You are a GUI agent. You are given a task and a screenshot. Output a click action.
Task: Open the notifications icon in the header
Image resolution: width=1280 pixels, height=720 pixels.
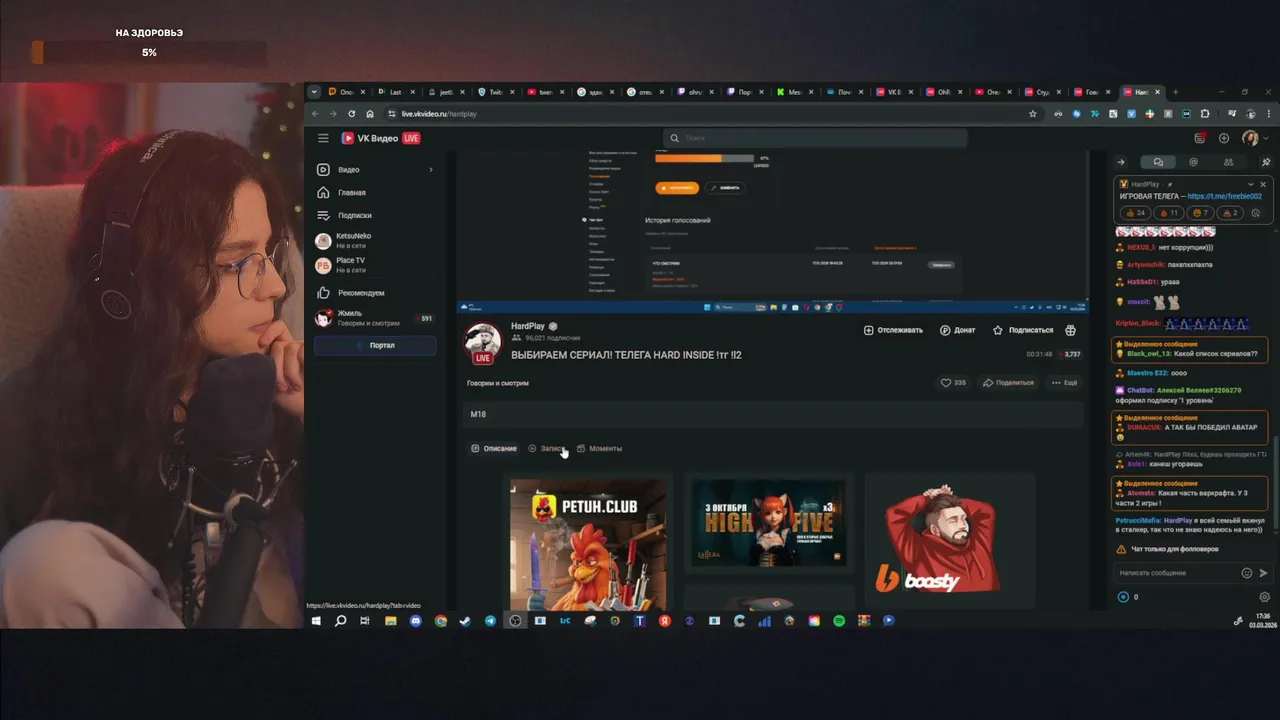(1200, 138)
